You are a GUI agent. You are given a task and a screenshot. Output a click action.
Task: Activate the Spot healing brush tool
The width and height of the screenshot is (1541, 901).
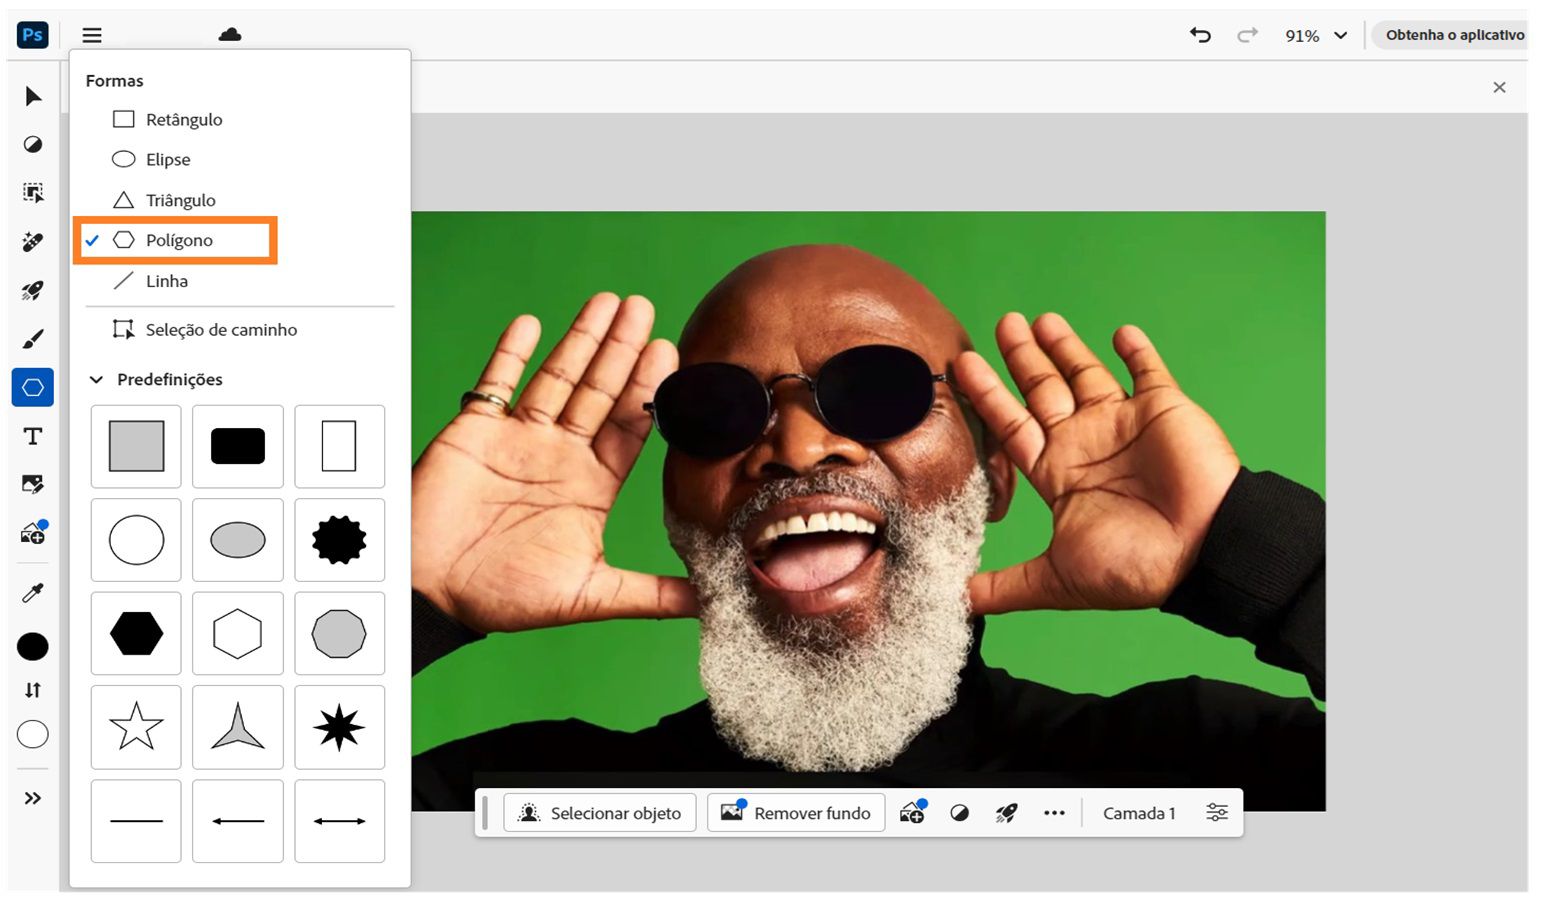click(x=32, y=241)
